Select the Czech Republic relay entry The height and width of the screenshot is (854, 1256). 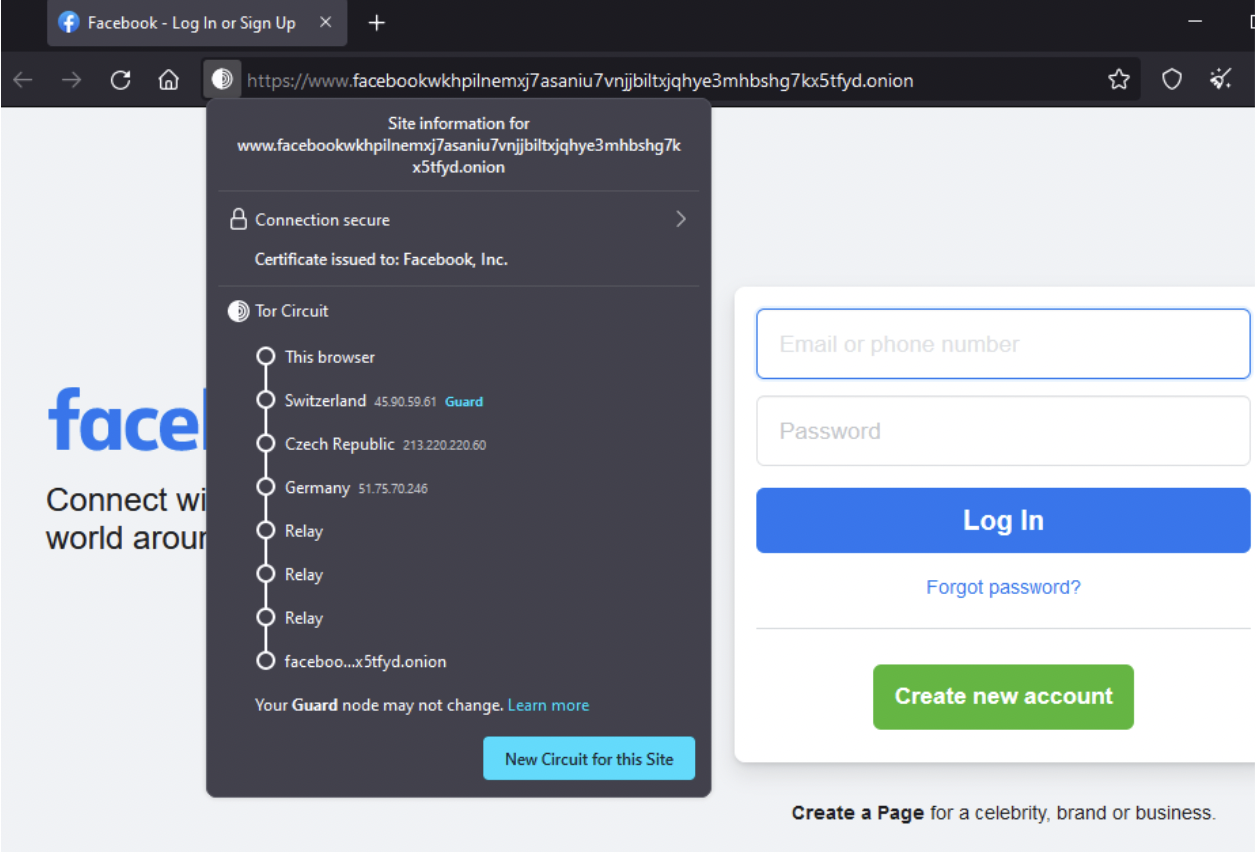click(372, 444)
